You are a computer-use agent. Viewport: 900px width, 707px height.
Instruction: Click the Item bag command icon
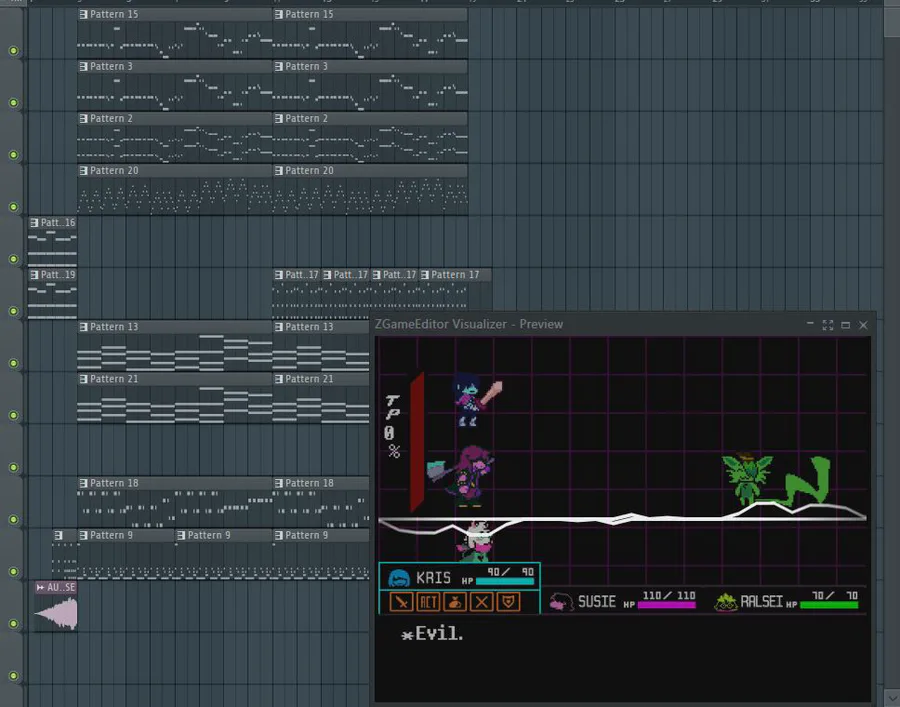pos(455,602)
